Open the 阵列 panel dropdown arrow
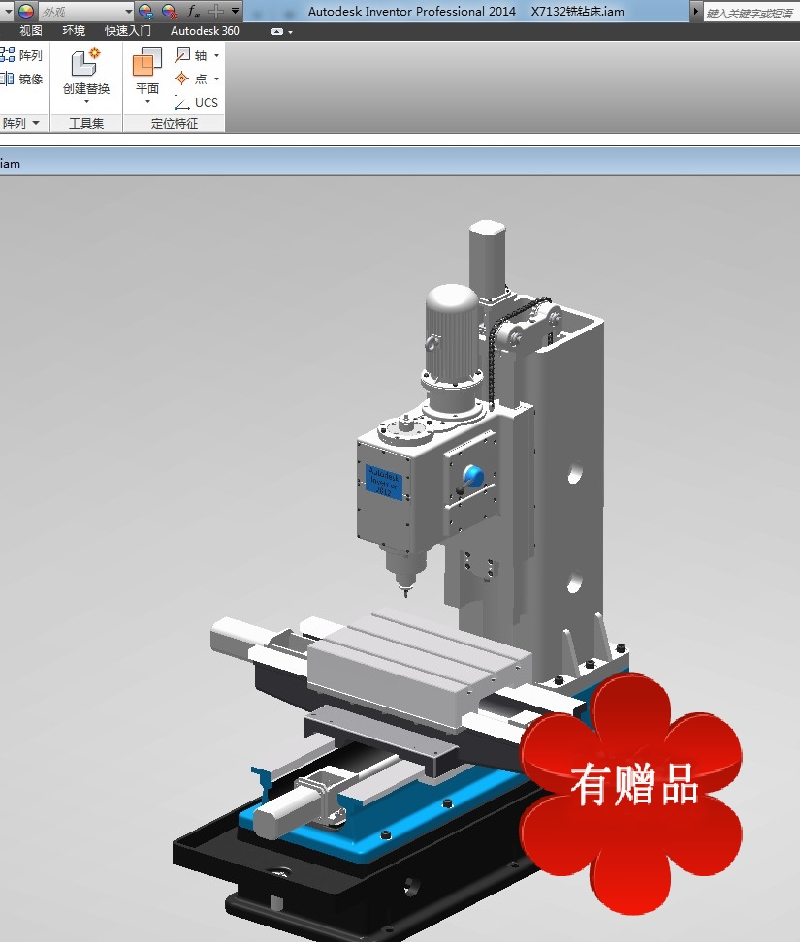 [38, 122]
